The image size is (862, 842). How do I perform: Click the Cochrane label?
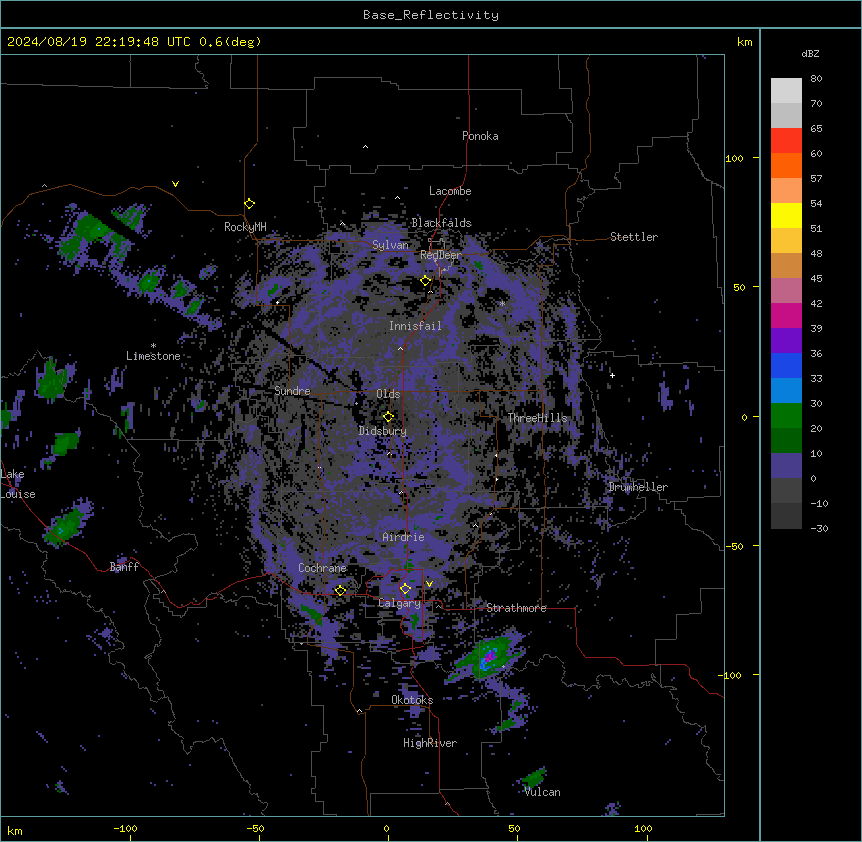point(322,568)
